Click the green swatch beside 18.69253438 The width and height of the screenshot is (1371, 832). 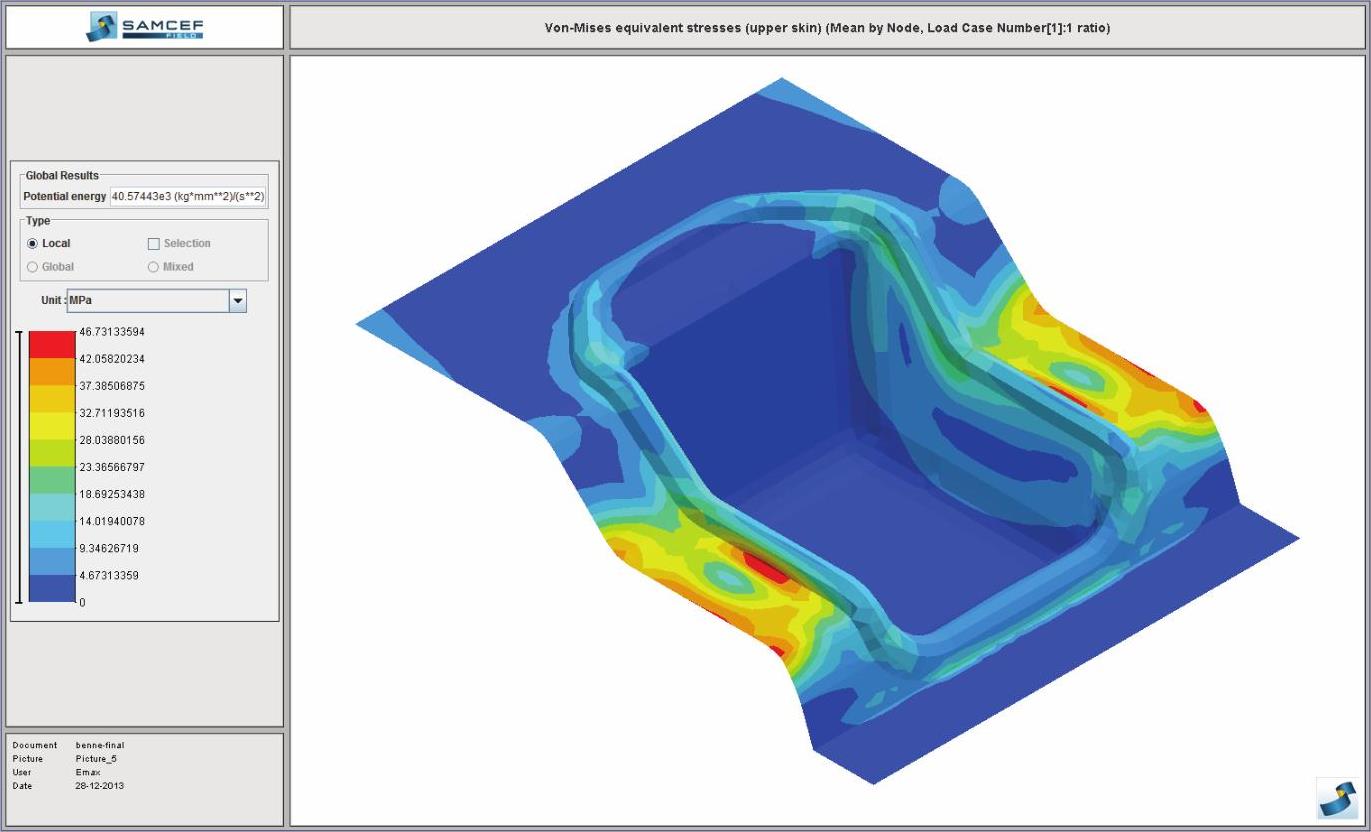click(52, 480)
